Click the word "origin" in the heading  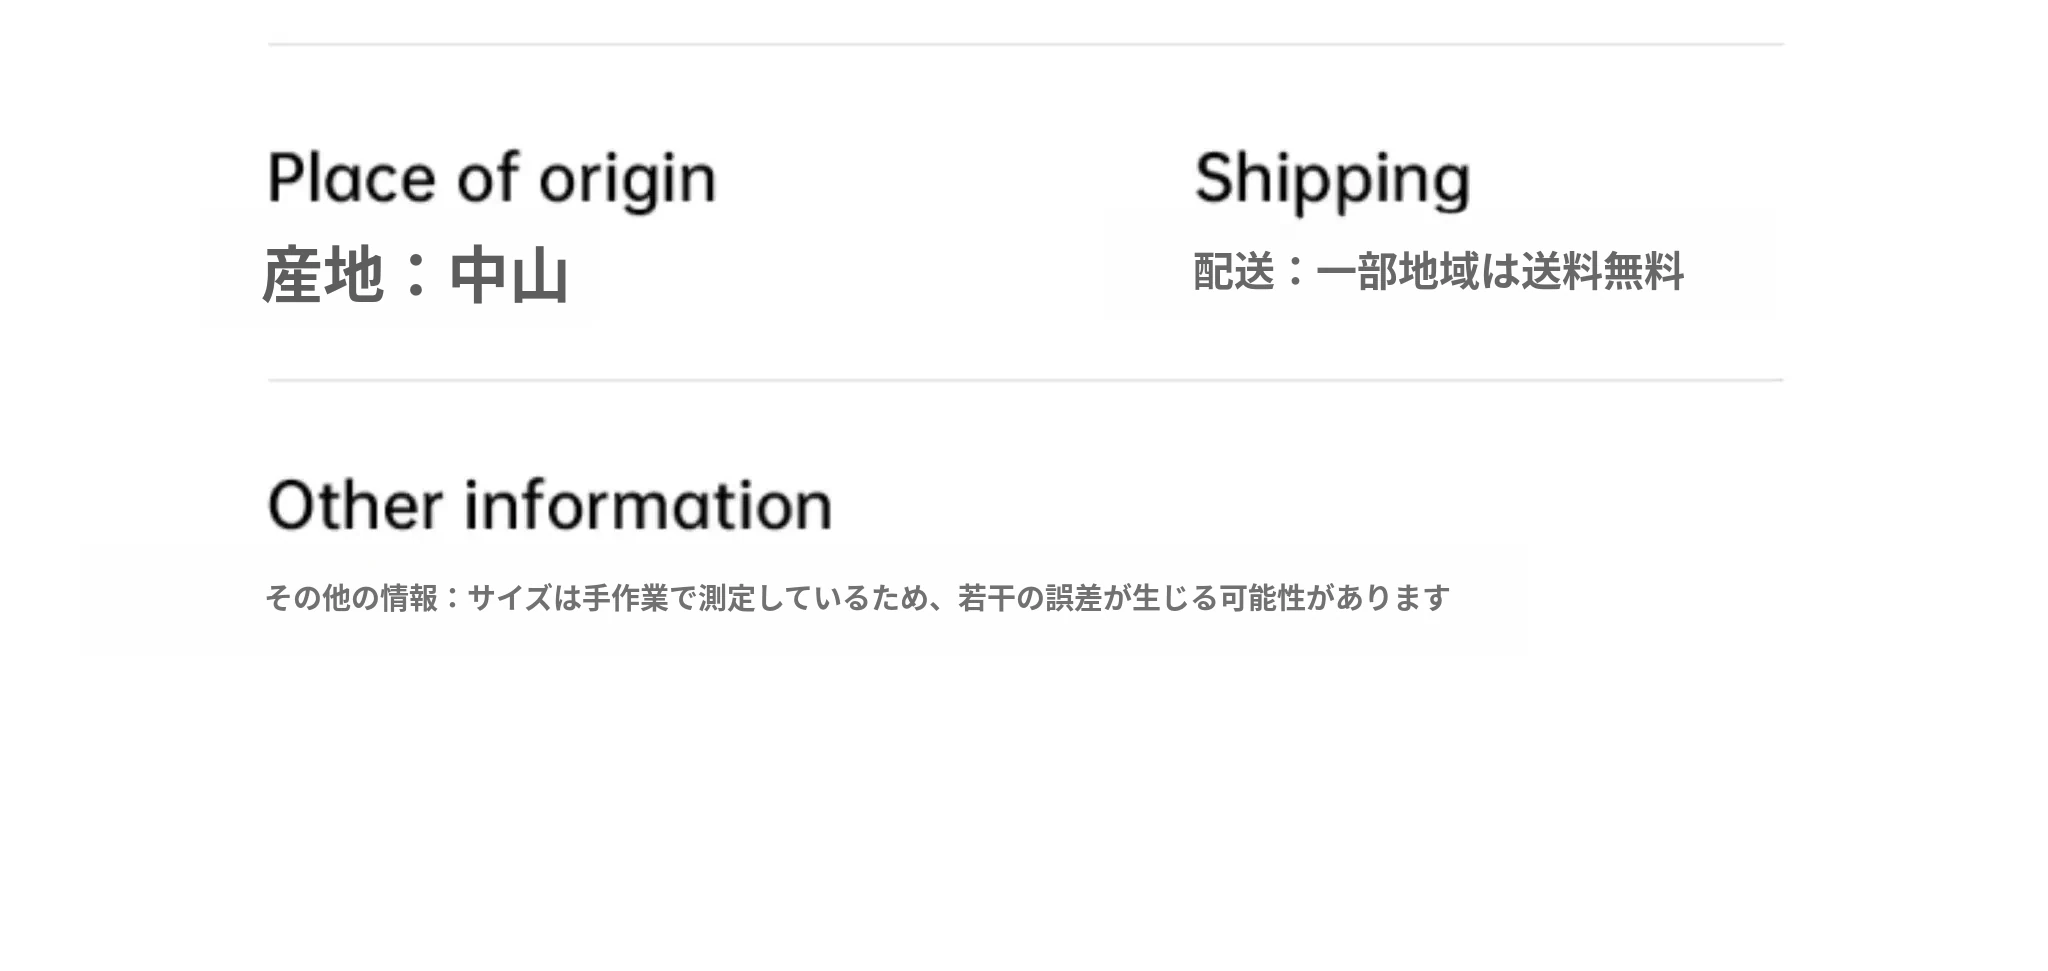pos(628,182)
